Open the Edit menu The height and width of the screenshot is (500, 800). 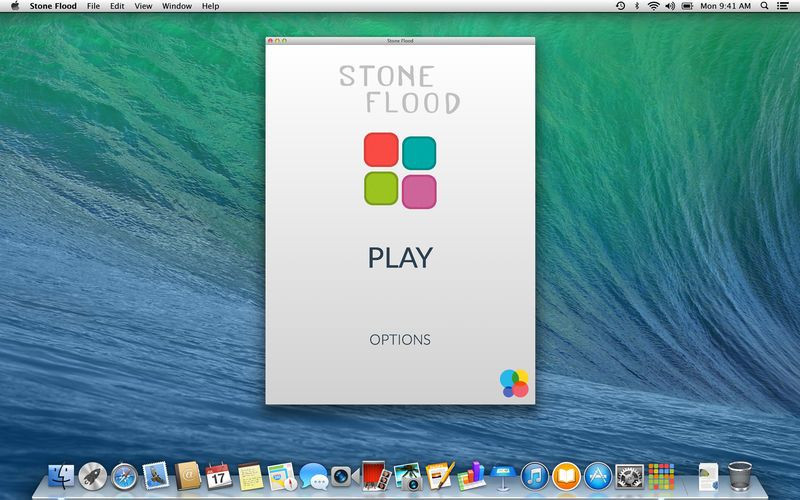click(117, 6)
